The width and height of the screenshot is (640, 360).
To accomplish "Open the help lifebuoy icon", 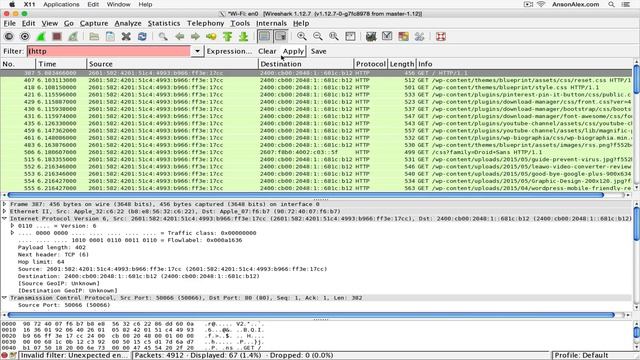I will (x=440, y=37).
